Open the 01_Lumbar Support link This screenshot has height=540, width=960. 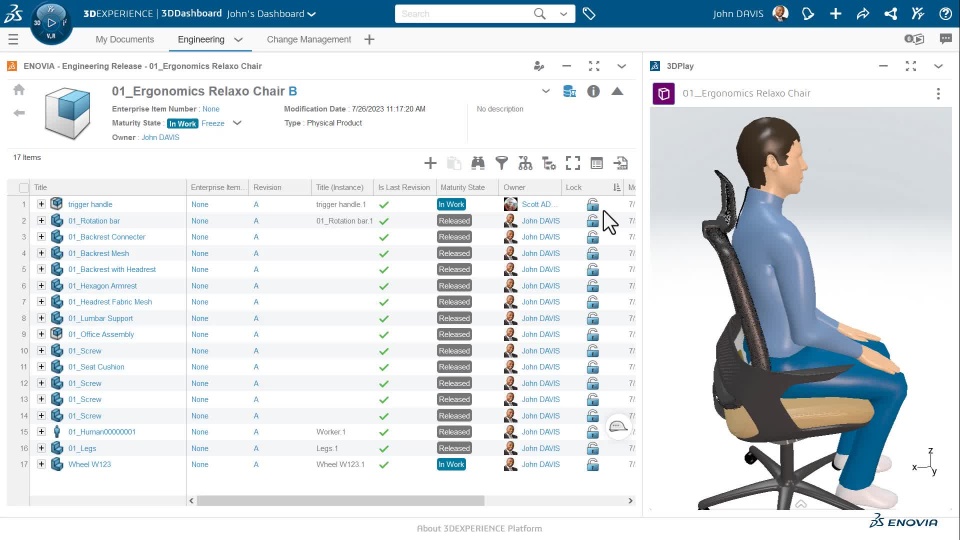tap(100, 318)
